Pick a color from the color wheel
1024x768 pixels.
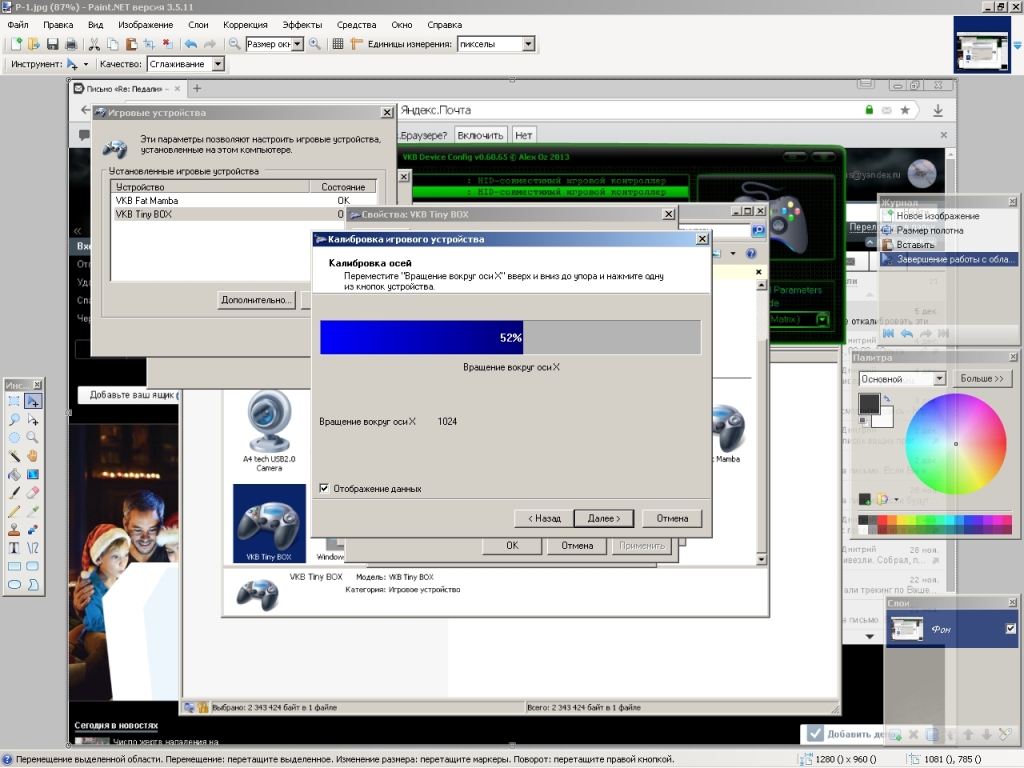point(955,444)
